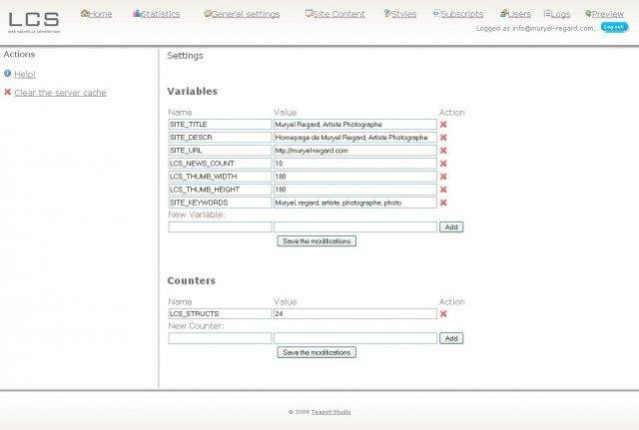Delete the LCS_NEWS_COUNT variable

coord(443,164)
